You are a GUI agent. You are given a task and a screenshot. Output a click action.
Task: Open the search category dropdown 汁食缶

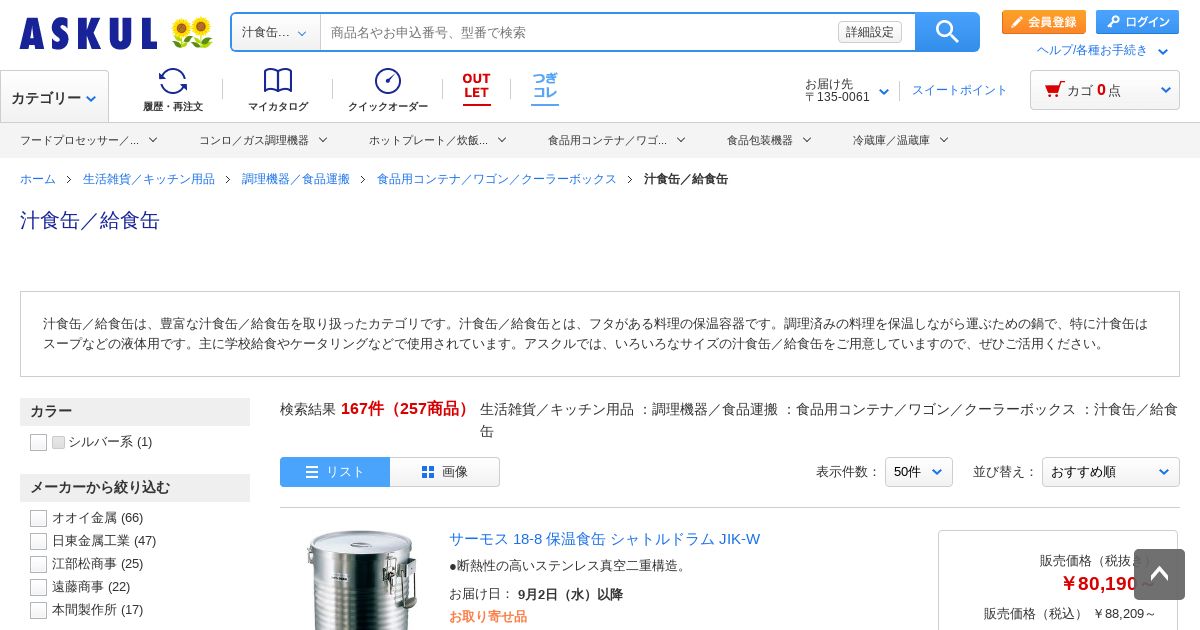coord(275,32)
